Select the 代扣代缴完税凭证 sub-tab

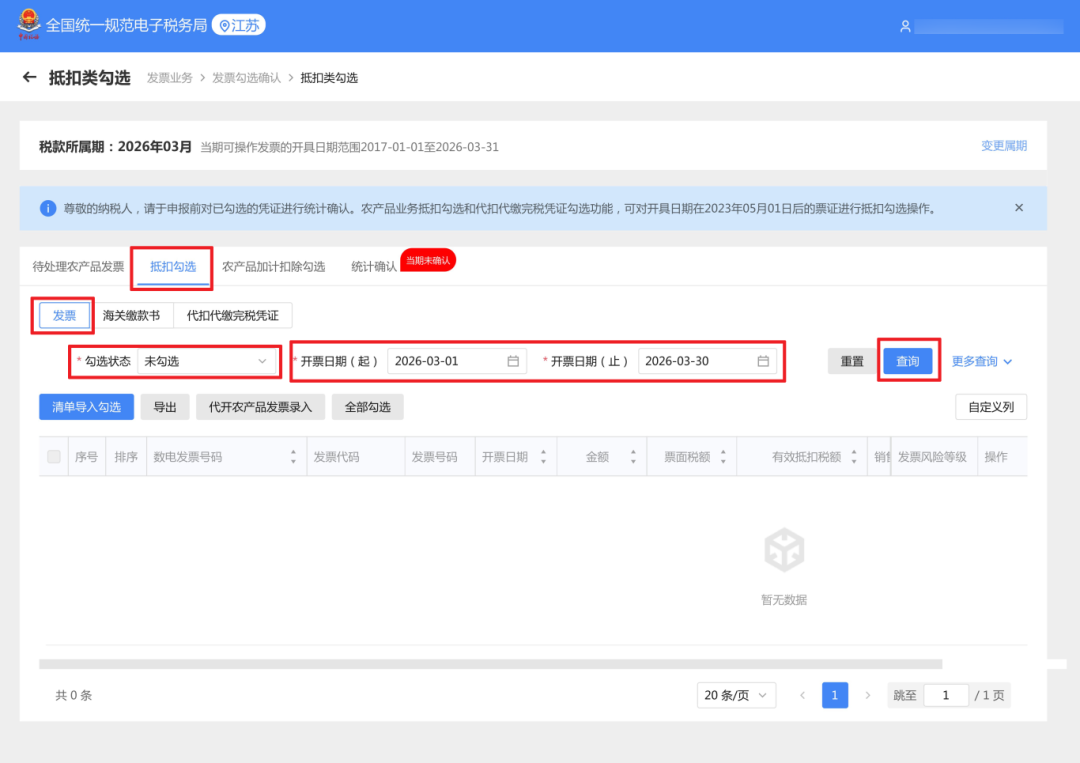tap(233, 315)
